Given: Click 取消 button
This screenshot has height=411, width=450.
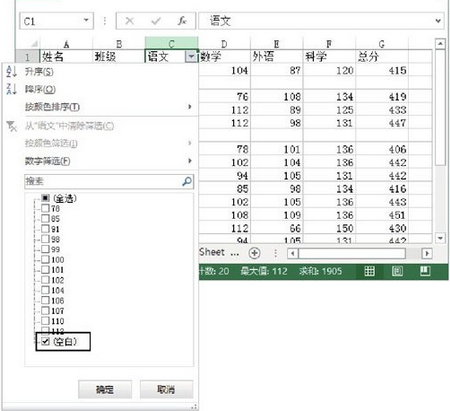Looking at the screenshot, I should 166,389.
